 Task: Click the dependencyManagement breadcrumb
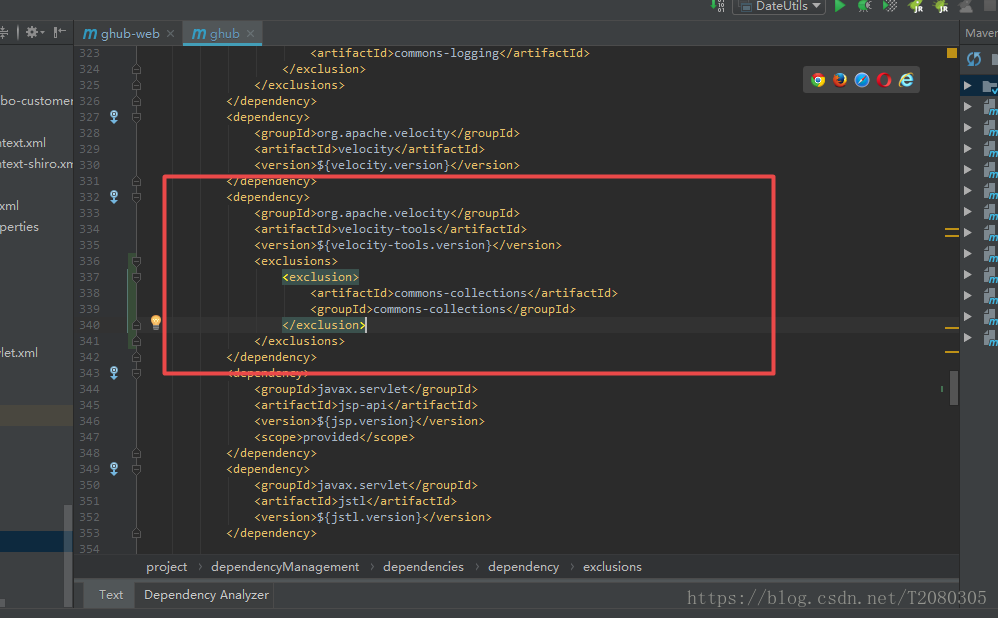point(285,566)
